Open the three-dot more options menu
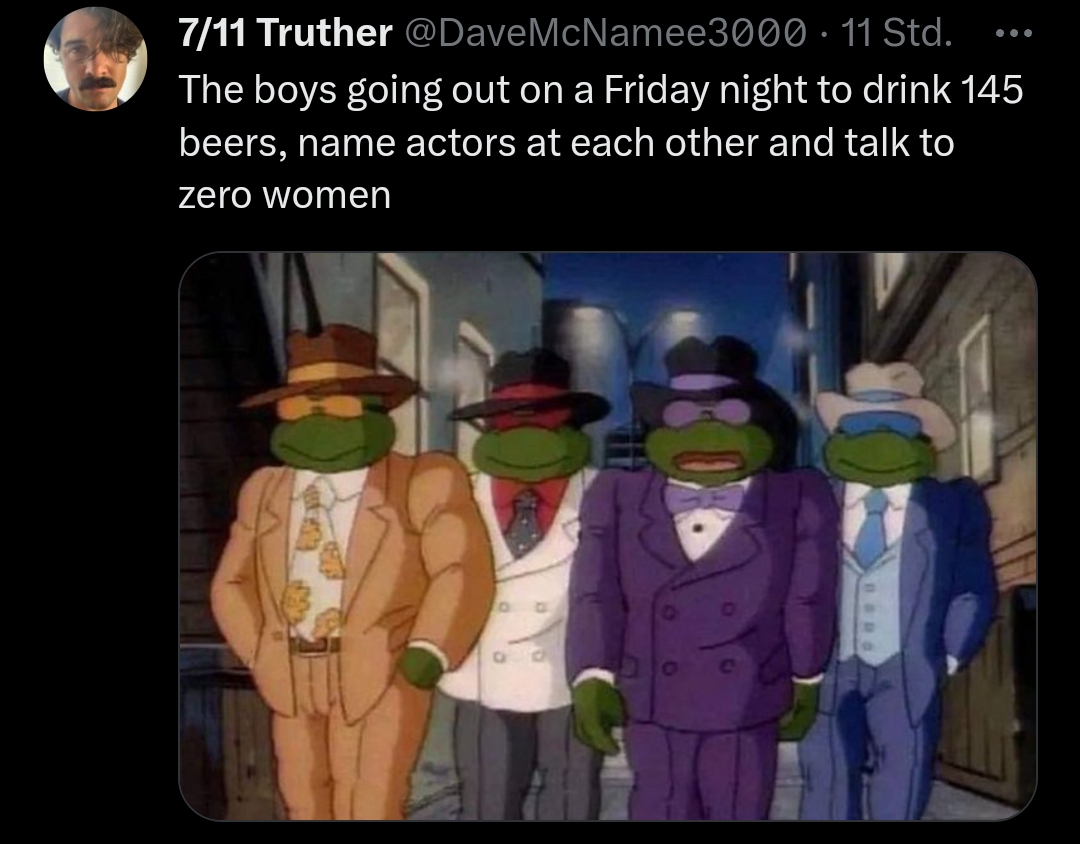This screenshot has width=1080, height=844. [1014, 33]
